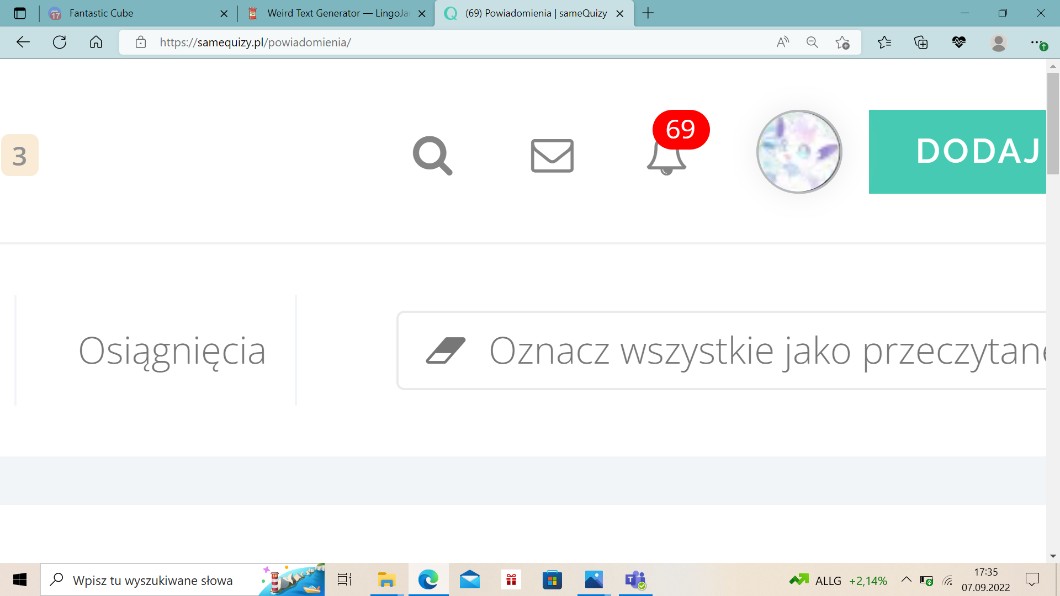Image resolution: width=1060 pixels, height=596 pixels.
Task: Open a new browser tab
Action: [648, 13]
